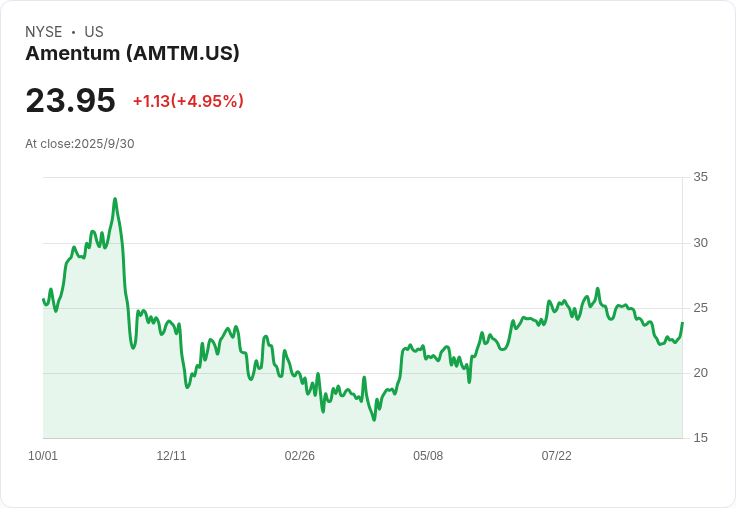The image size is (736, 508).
Task: Click the US market label beside NYSE
Action: (x=94, y=32)
